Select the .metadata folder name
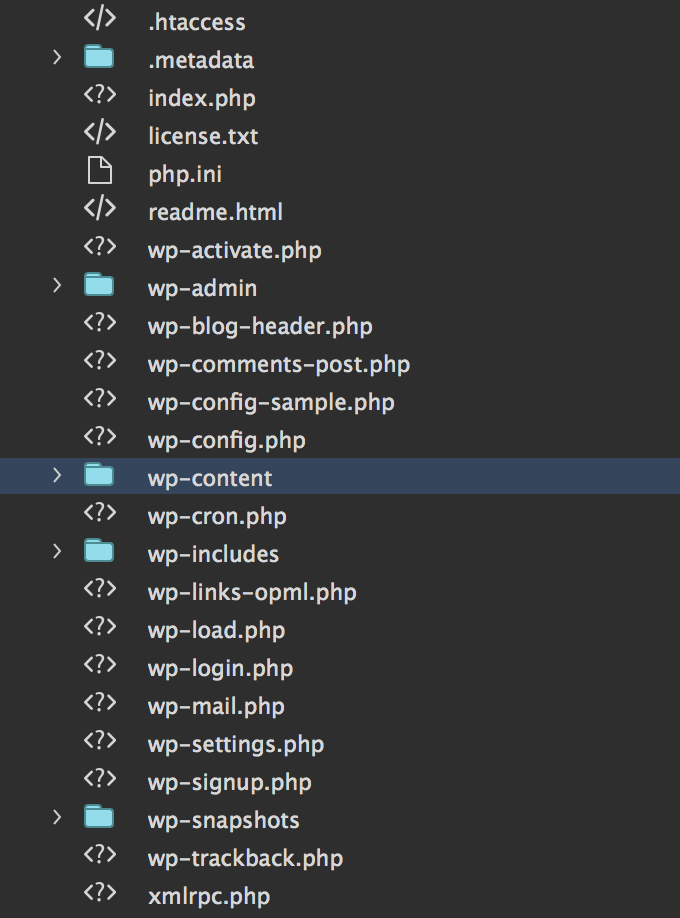 coord(201,60)
